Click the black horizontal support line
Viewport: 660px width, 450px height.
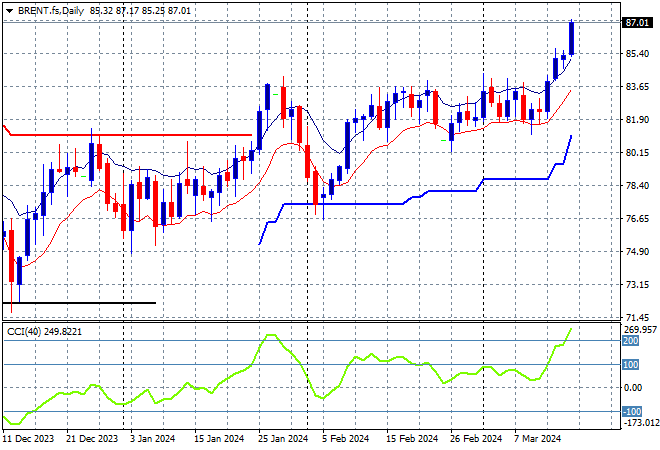click(80, 302)
